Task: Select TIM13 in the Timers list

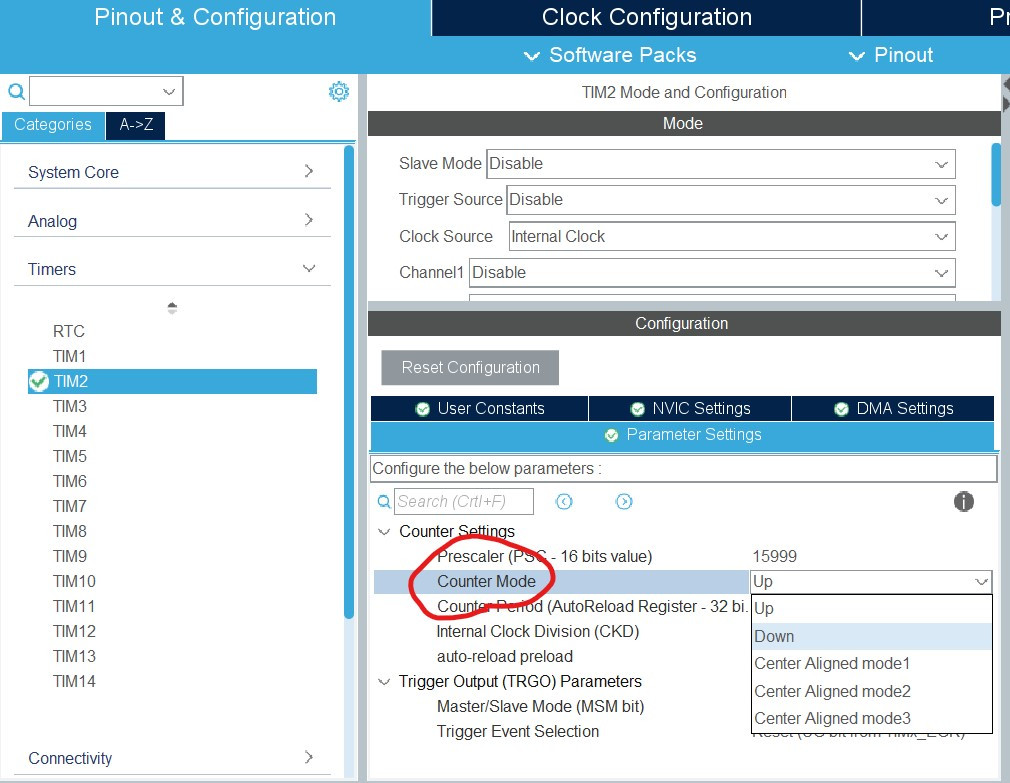Action: pyautogui.click(x=74, y=657)
